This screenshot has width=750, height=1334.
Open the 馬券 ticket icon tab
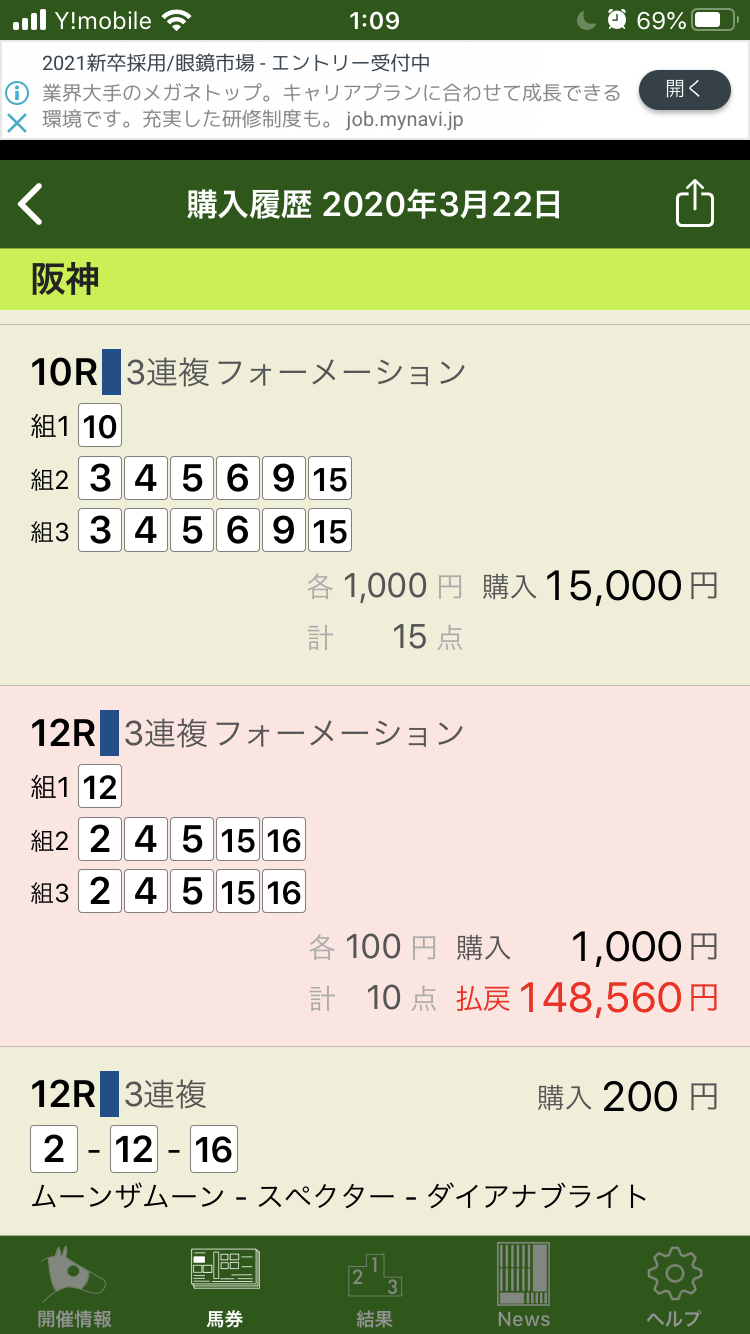(225, 1286)
